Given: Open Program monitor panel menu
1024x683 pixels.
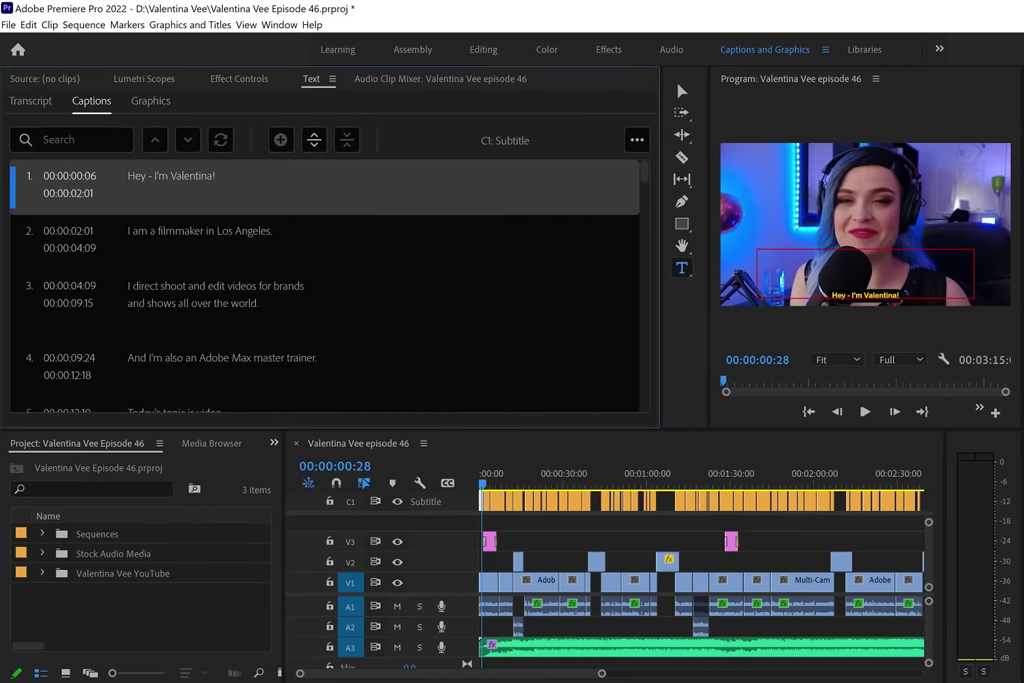Looking at the screenshot, I should [876, 79].
